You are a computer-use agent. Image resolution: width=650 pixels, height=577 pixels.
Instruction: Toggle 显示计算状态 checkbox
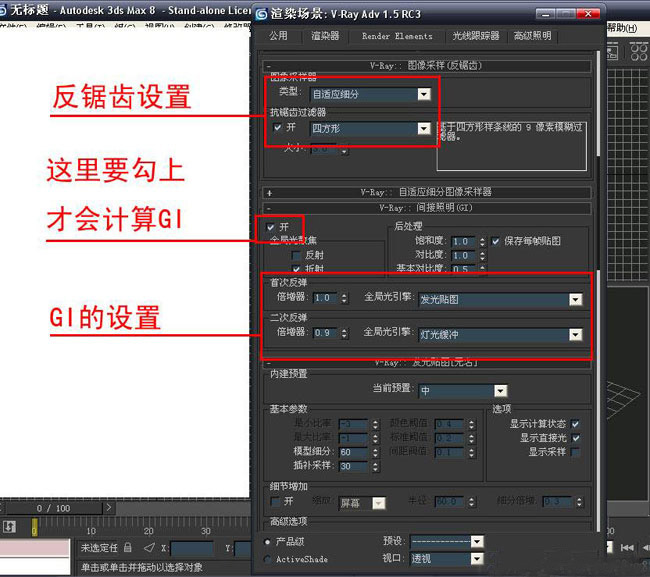coord(575,424)
